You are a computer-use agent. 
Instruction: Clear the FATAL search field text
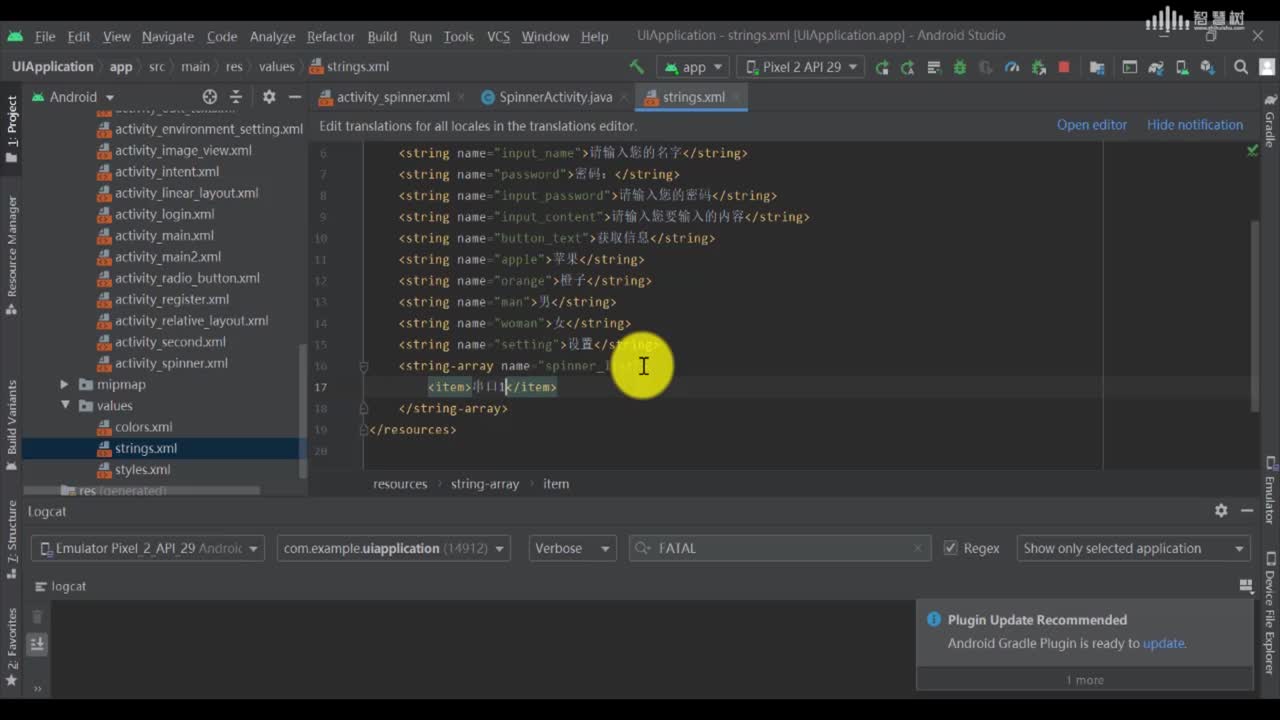click(918, 548)
